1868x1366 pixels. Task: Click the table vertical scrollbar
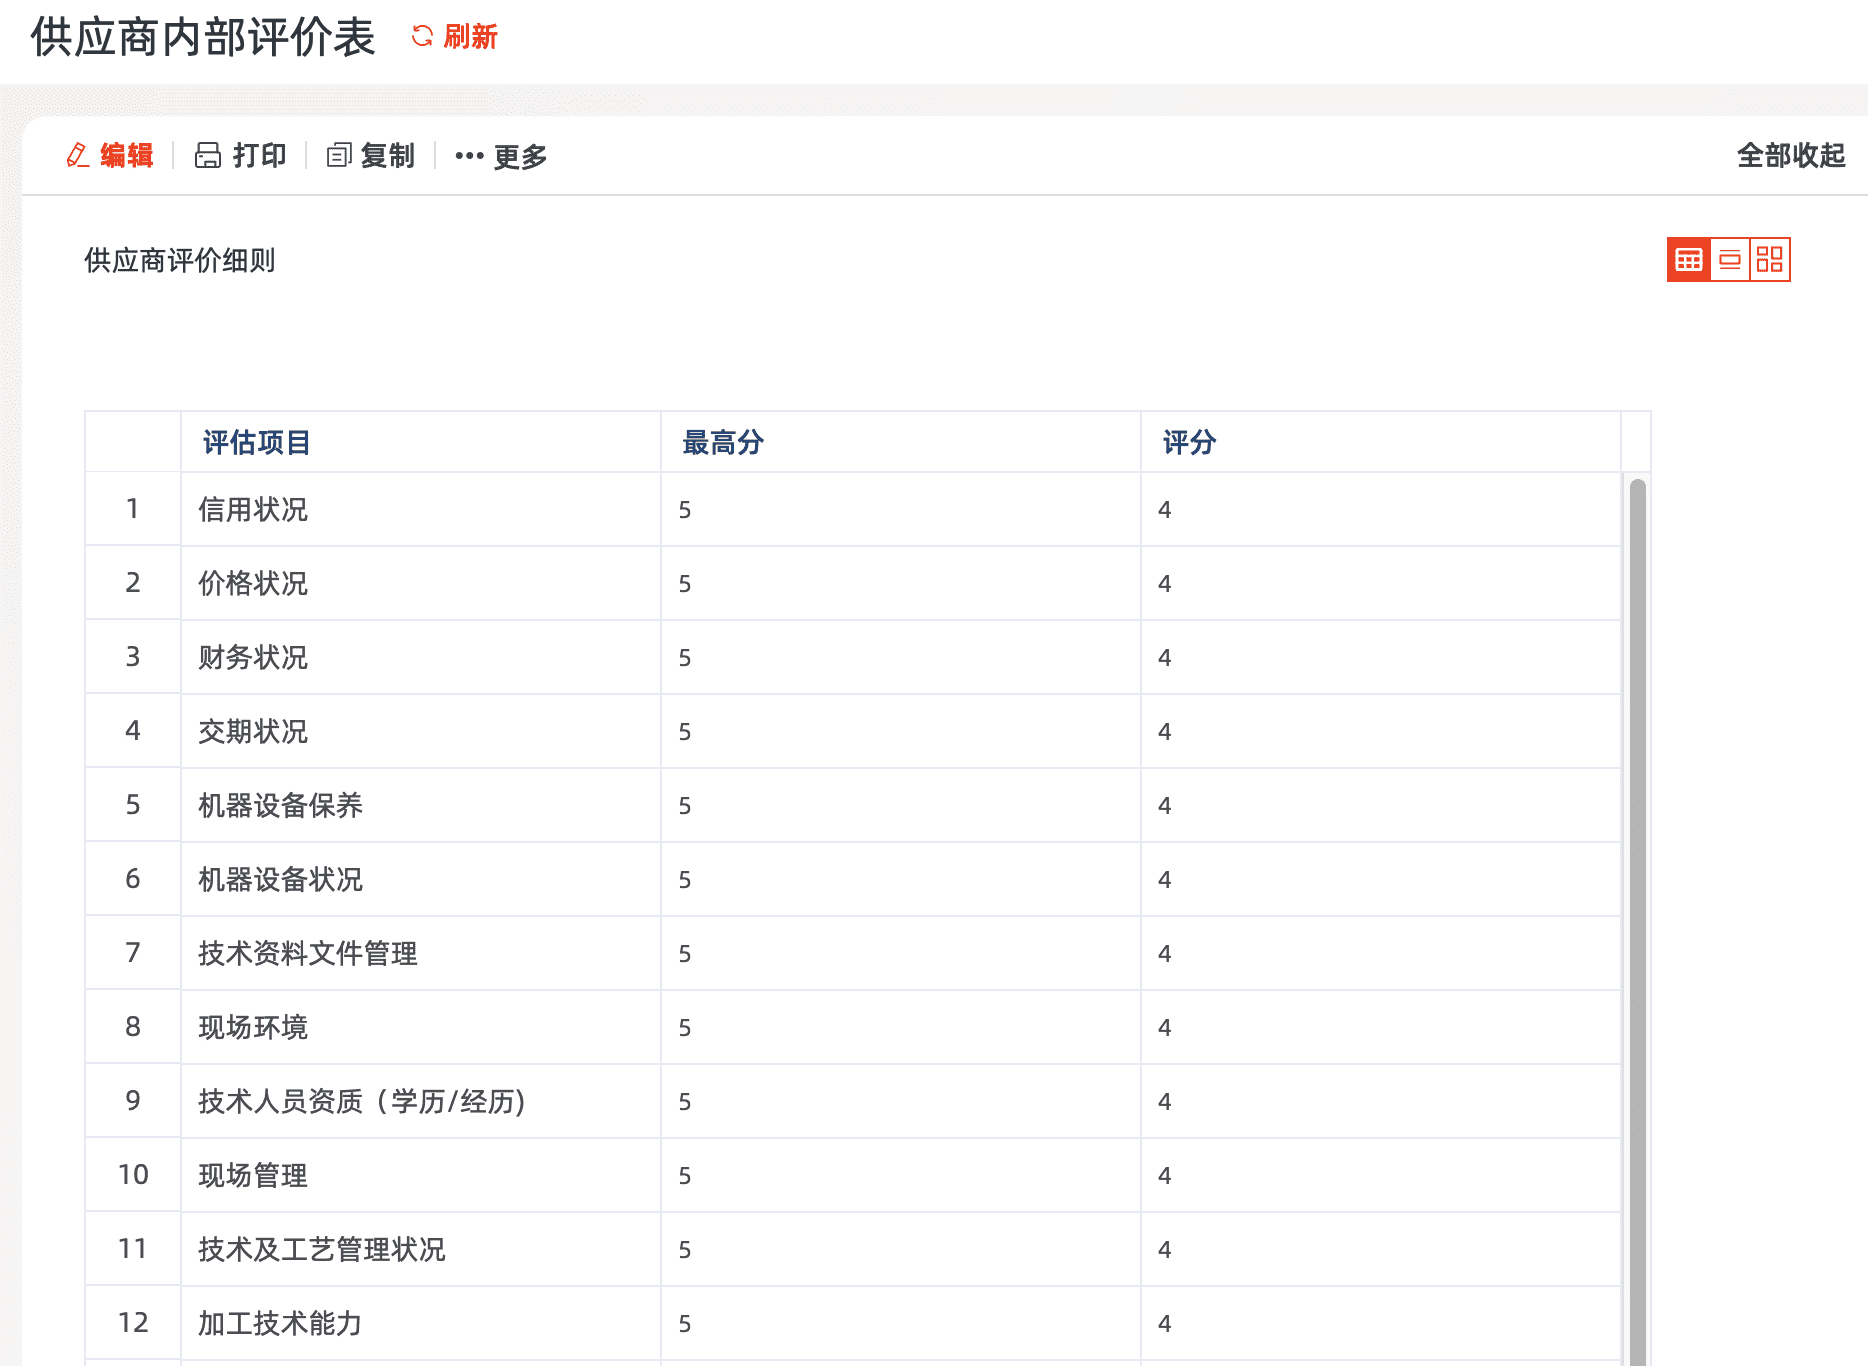coord(1637,920)
